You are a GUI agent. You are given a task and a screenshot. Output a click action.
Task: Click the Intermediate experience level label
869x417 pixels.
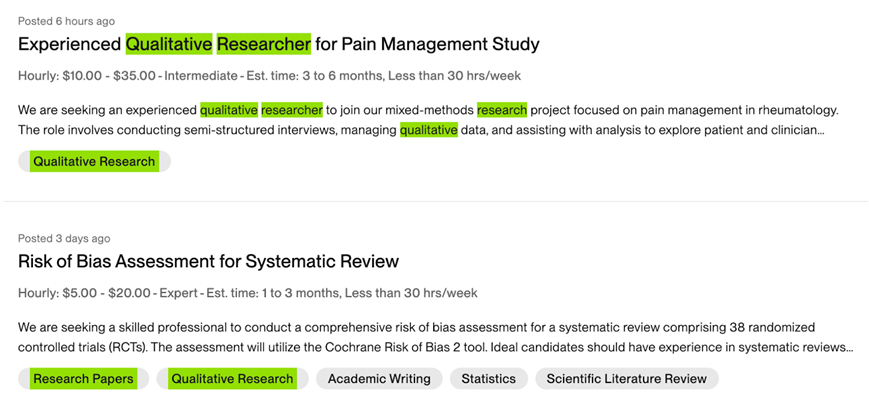tap(201, 76)
